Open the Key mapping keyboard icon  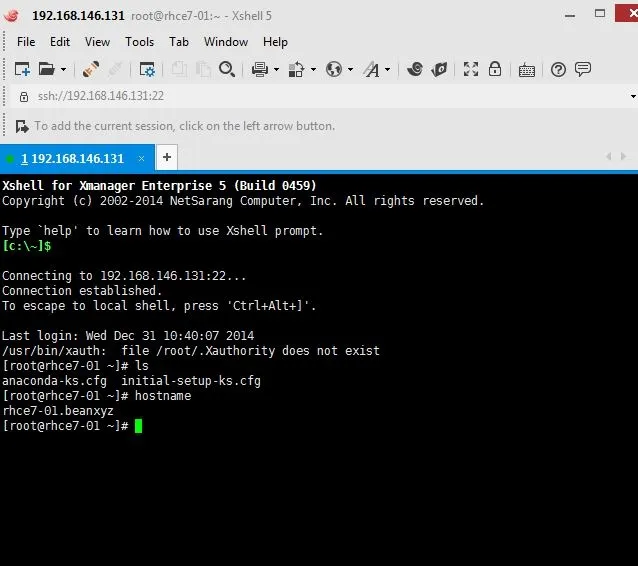pyautogui.click(x=527, y=70)
